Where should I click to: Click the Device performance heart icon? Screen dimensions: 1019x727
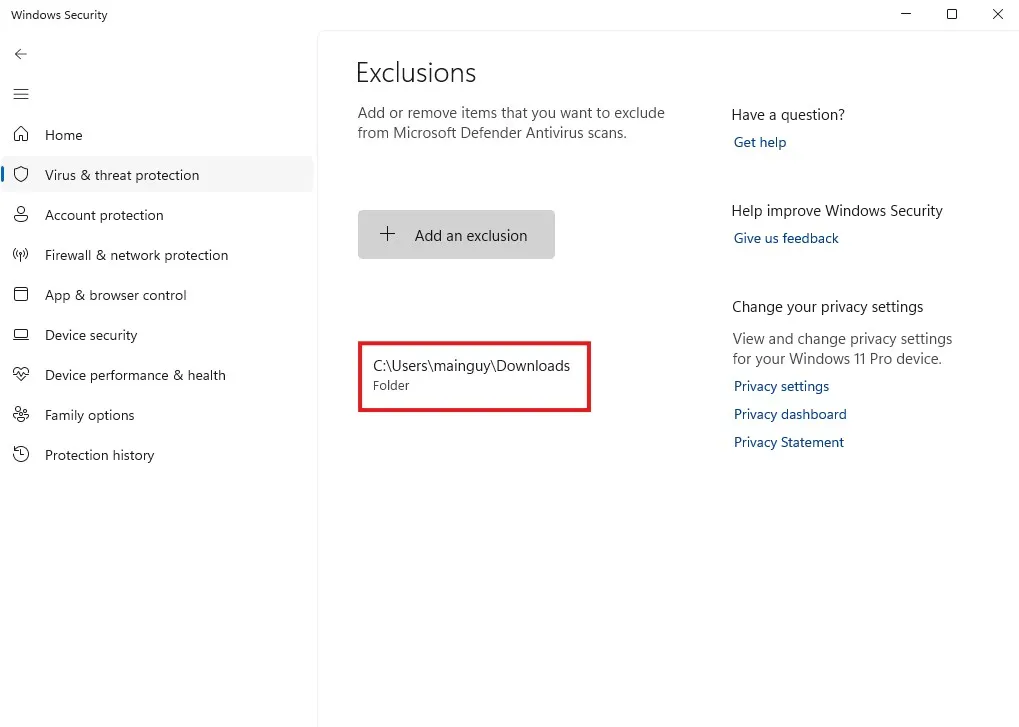21,375
